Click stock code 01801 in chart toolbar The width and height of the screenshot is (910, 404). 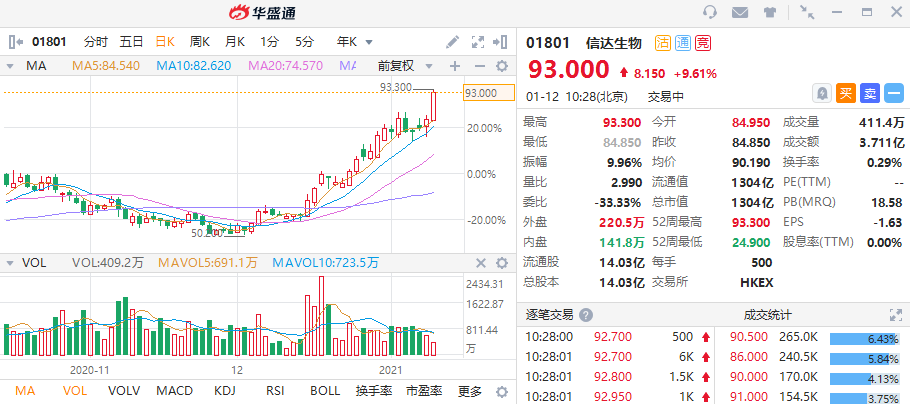[x=49, y=42]
